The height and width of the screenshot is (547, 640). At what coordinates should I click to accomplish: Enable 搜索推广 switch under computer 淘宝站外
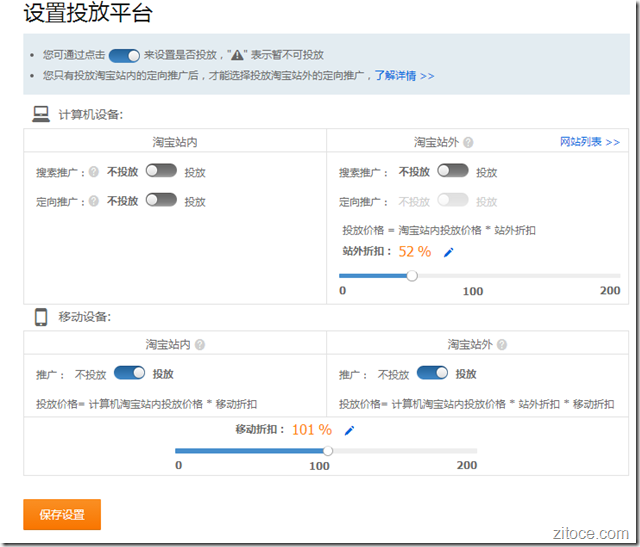tap(452, 171)
